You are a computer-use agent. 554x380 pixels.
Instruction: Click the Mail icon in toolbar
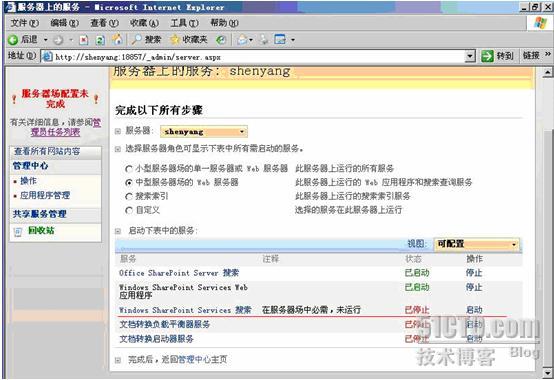point(242,40)
